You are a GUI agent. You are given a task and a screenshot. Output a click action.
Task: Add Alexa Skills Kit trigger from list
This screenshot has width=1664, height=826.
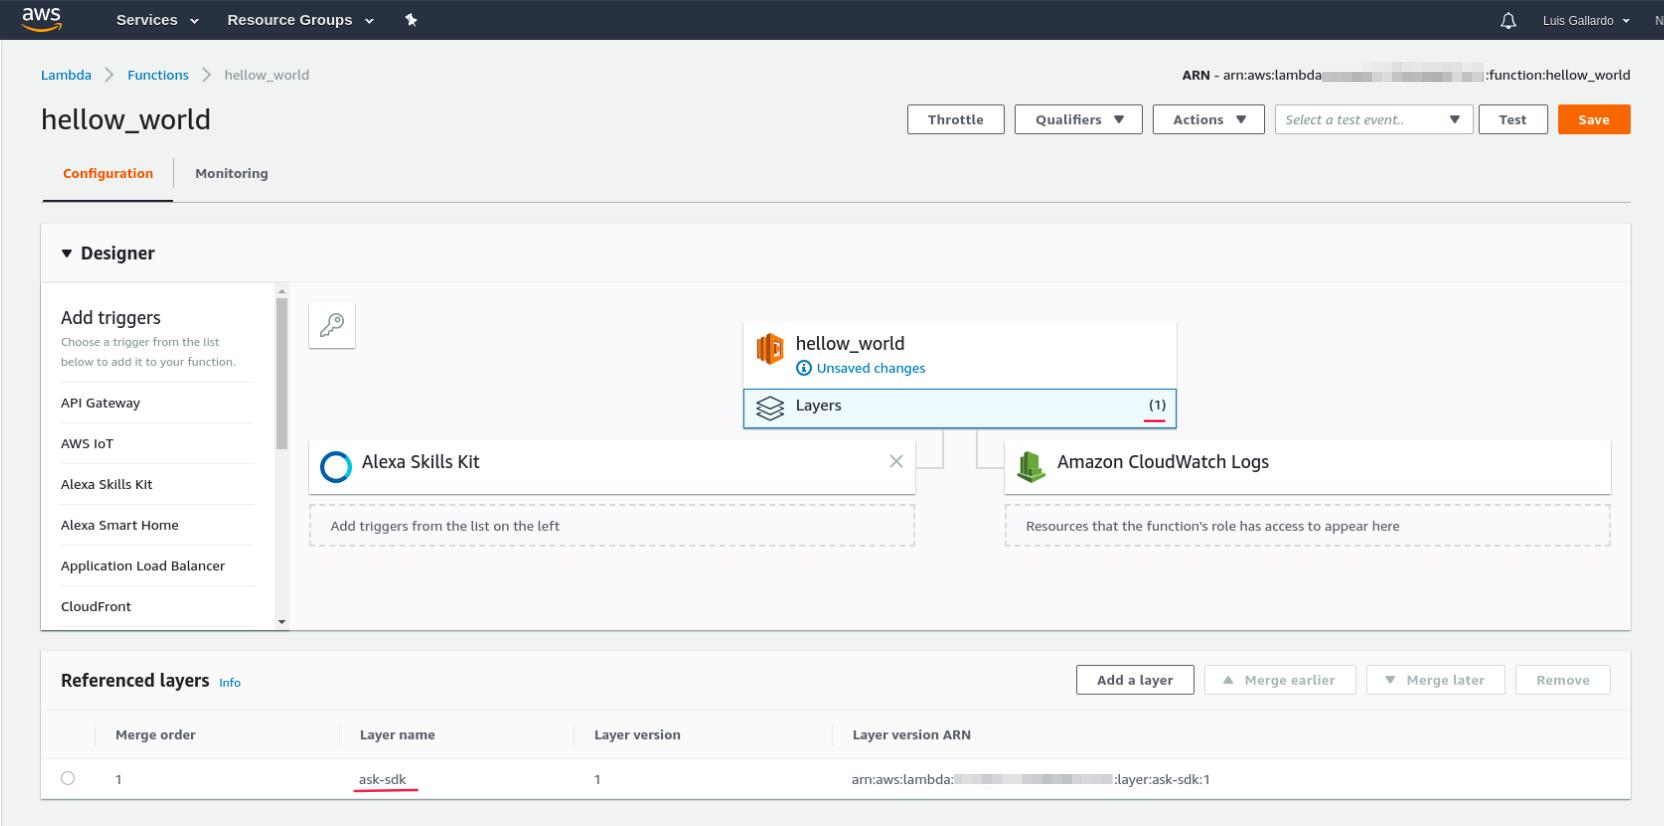[106, 484]
